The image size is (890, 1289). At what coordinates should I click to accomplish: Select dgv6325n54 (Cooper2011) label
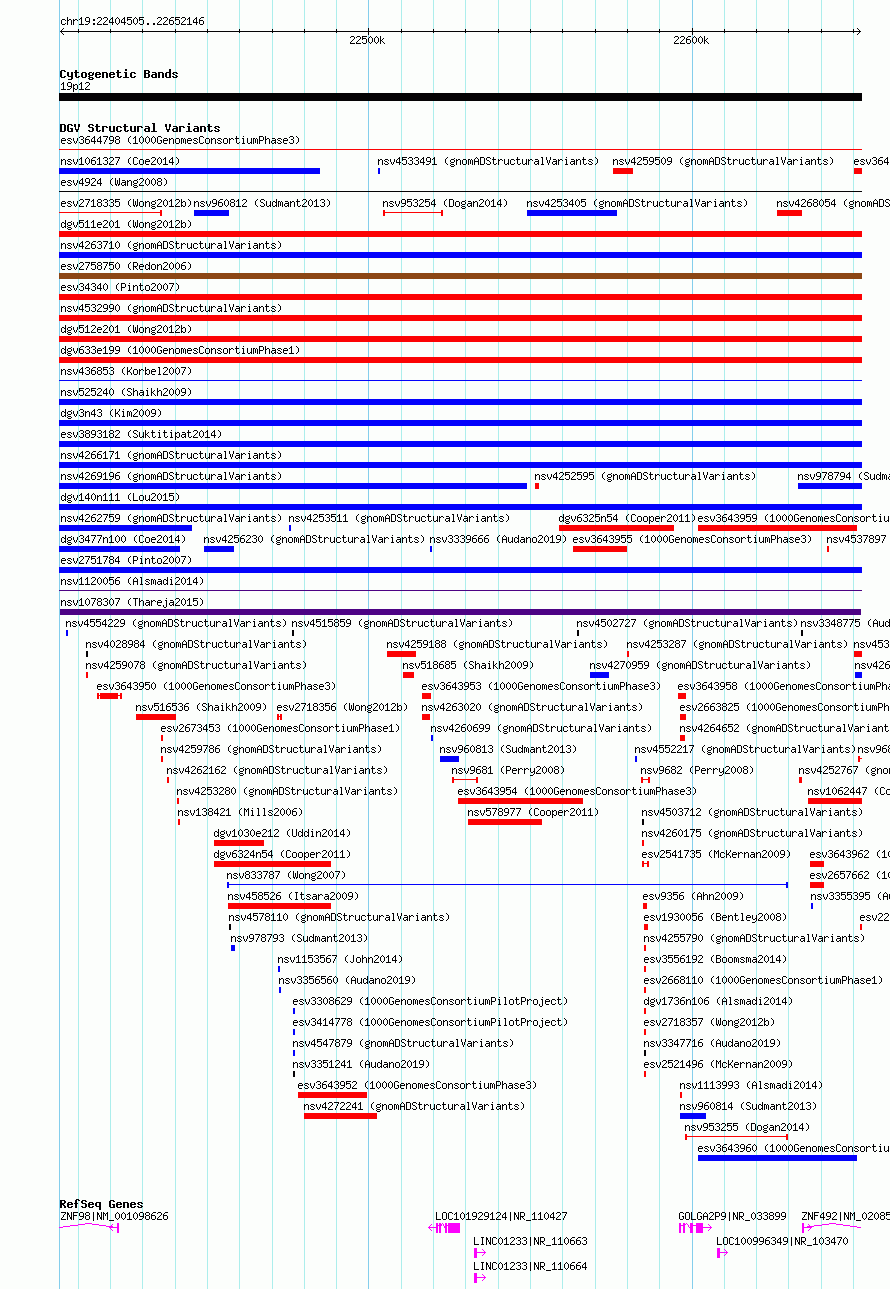[626, 518]
